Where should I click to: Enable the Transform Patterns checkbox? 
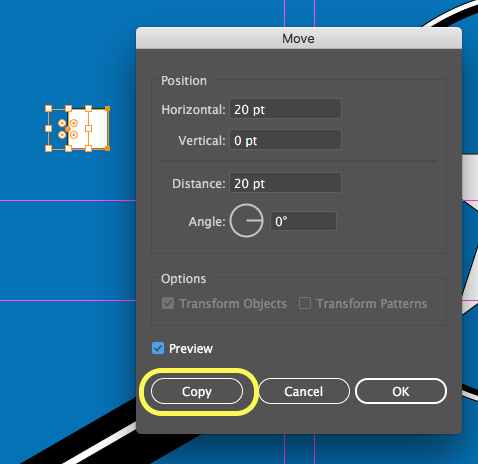pos(305,303)
